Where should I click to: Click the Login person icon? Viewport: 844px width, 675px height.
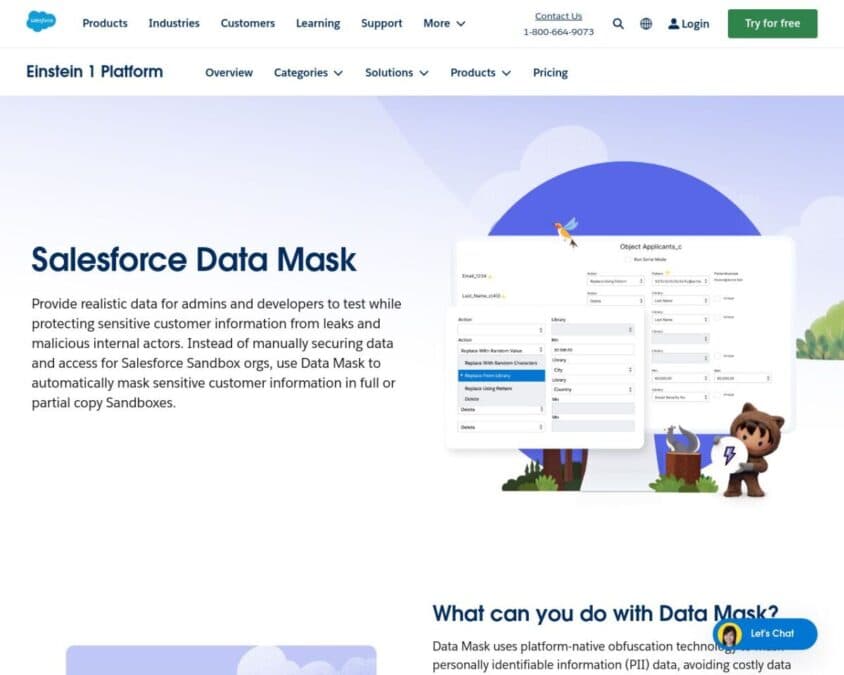[673, 24]
